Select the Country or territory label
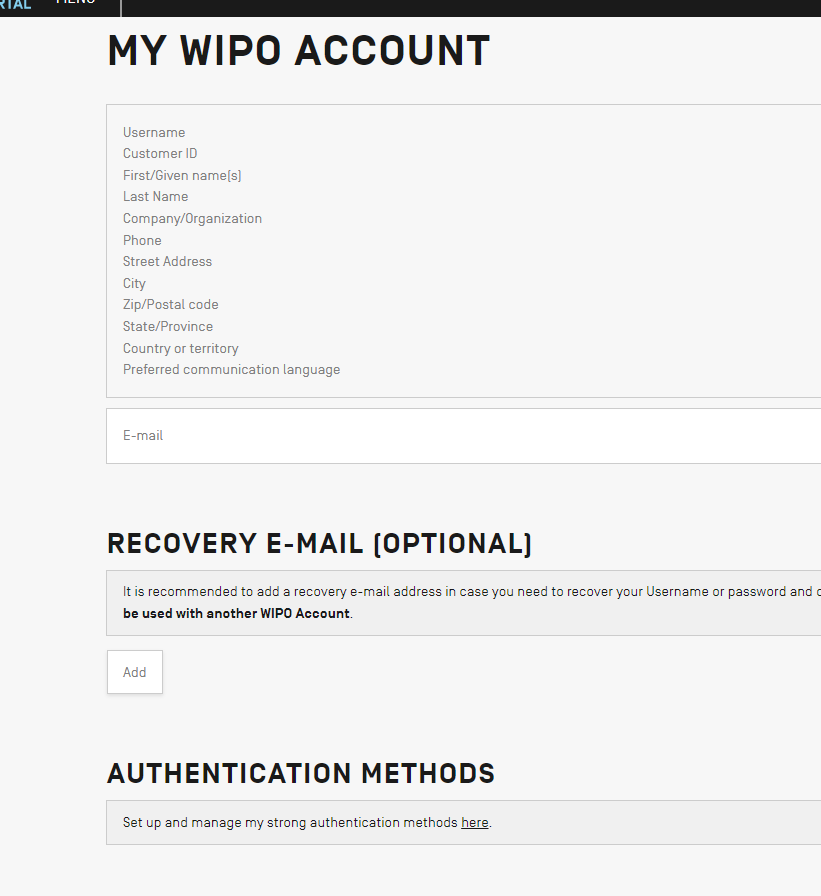This screenshot has width=821, height=896. point(180,349)
